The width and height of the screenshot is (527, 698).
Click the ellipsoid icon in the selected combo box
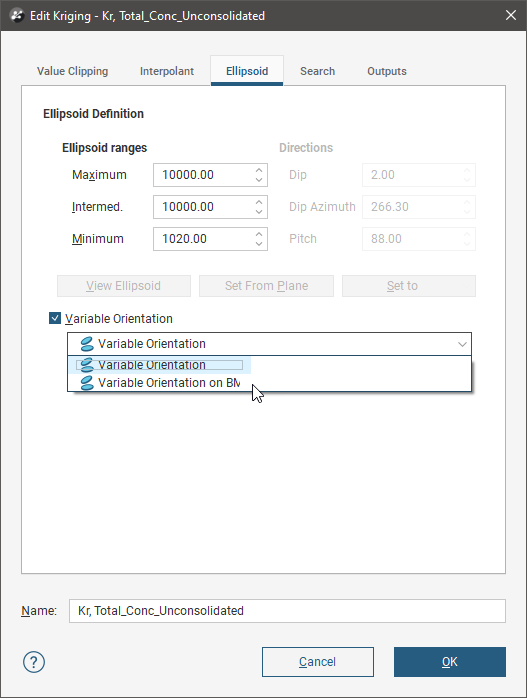[87, 344]
